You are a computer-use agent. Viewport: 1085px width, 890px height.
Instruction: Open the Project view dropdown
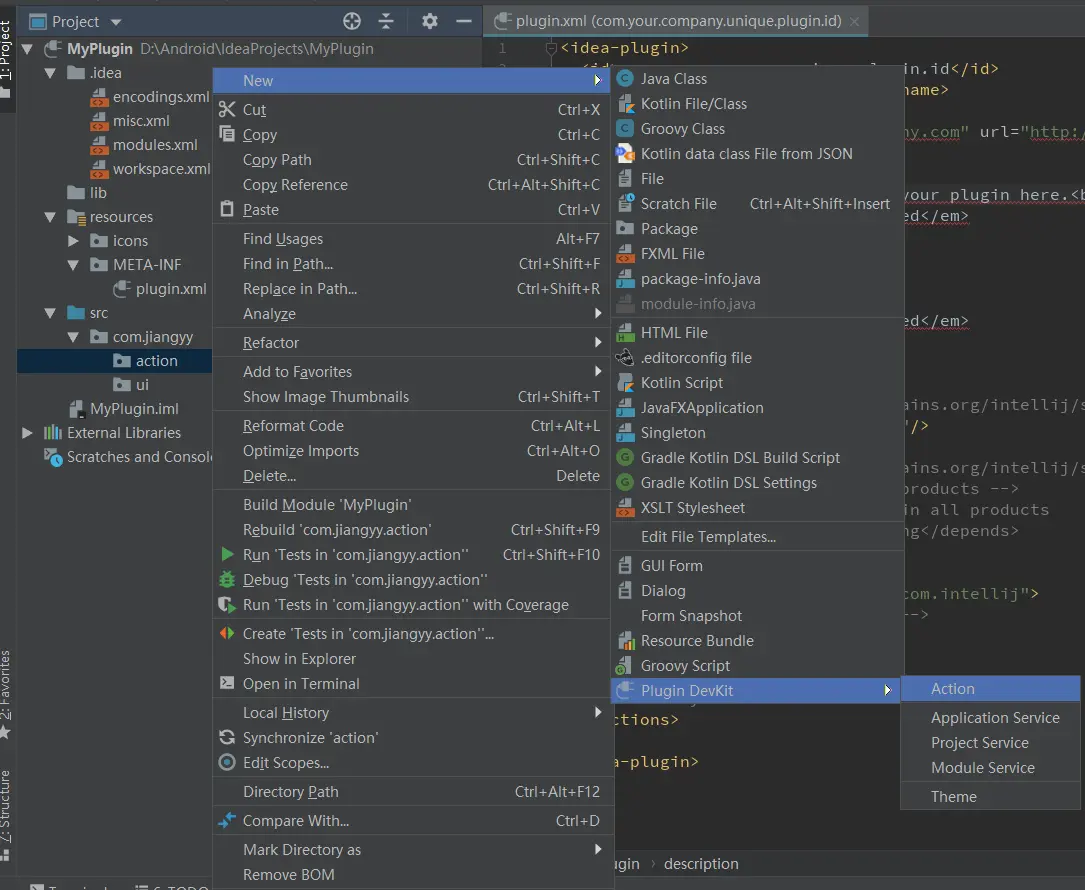tap(115, 22)
